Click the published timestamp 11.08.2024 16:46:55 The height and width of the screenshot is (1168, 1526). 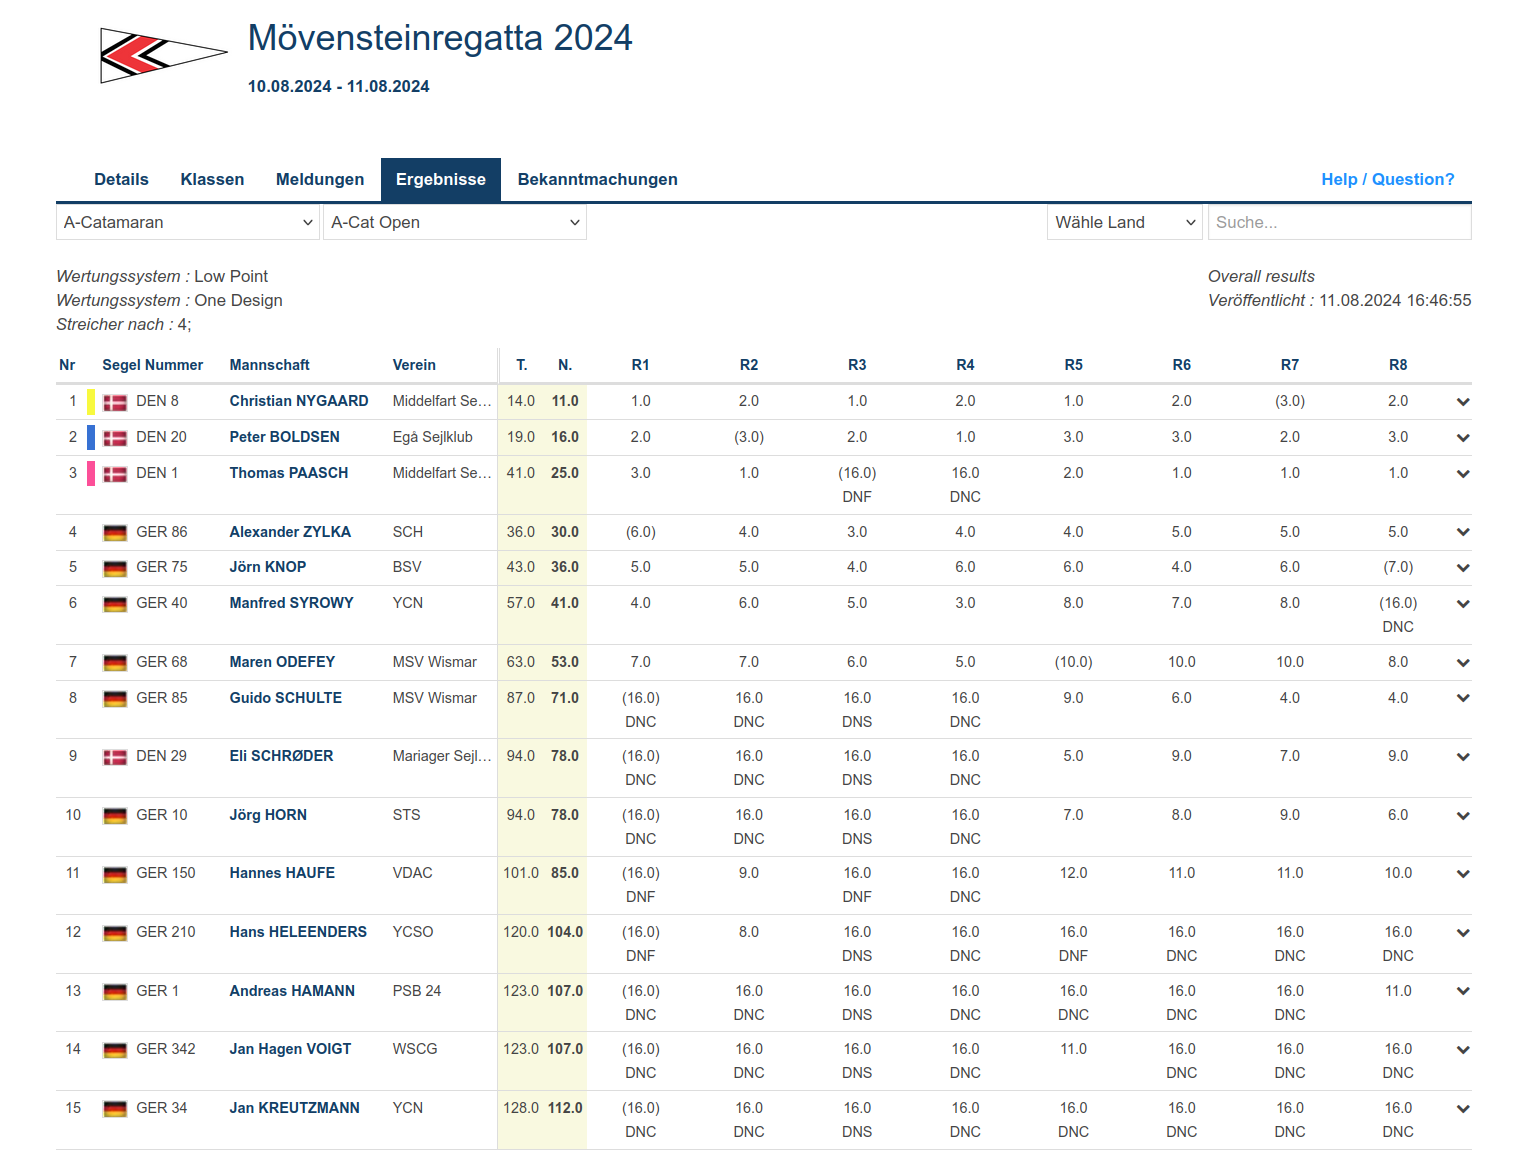[1395, 300]
